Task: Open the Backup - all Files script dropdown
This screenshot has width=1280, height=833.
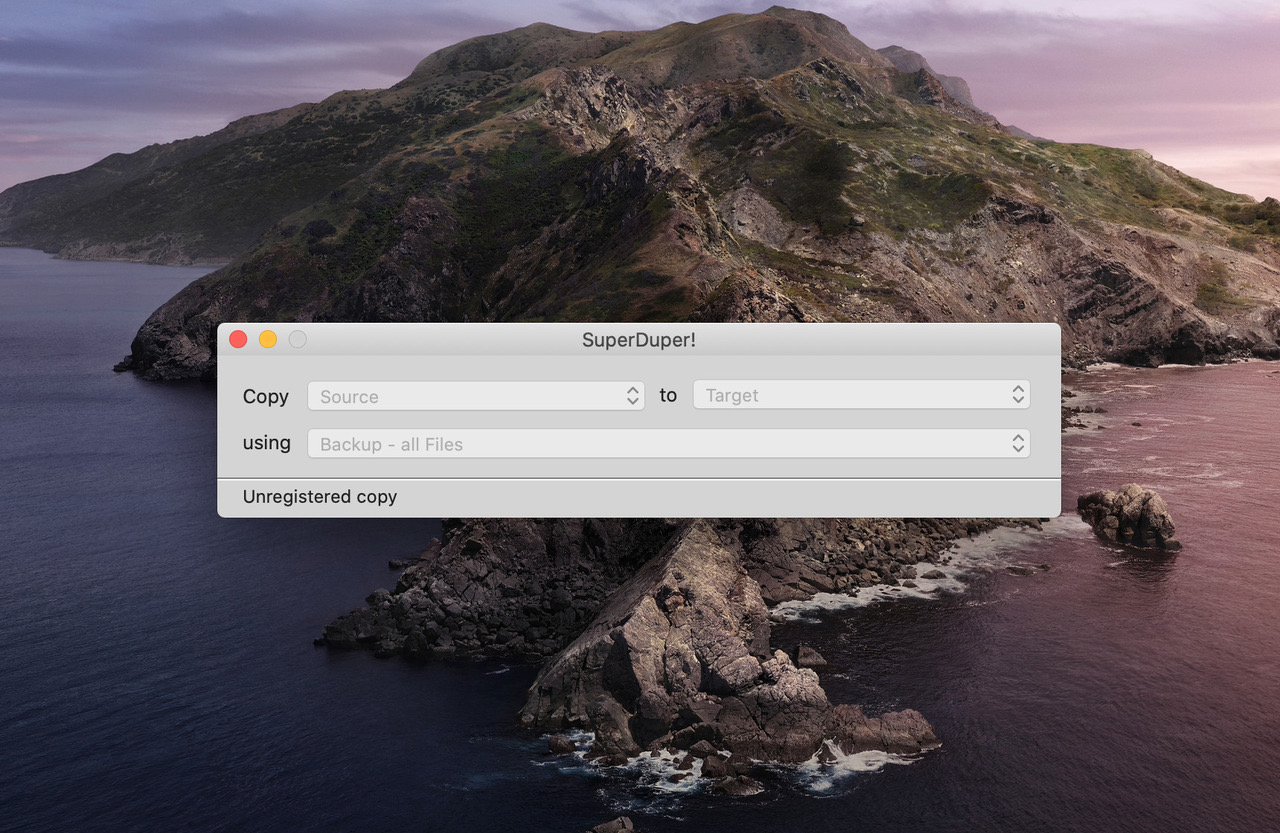Action: (x=668, y=444)
